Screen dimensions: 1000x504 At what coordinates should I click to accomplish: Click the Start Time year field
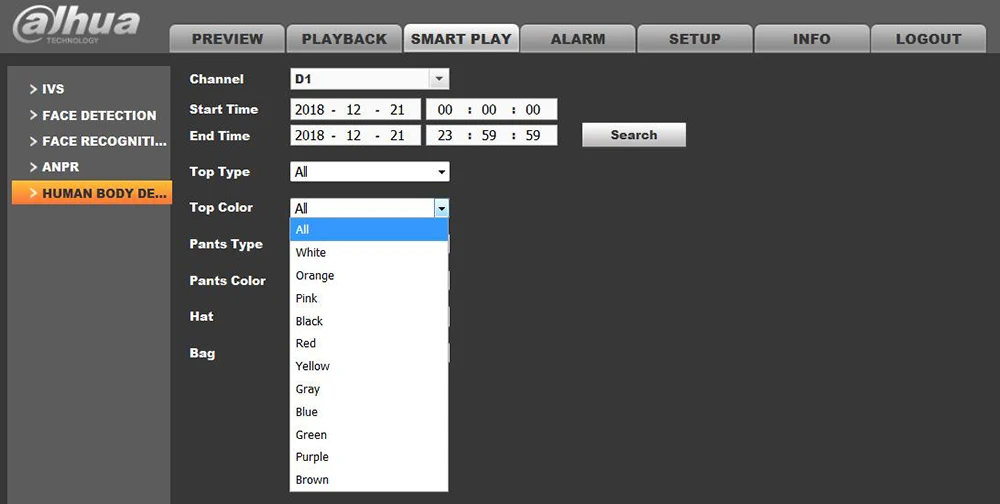[309, 110]
